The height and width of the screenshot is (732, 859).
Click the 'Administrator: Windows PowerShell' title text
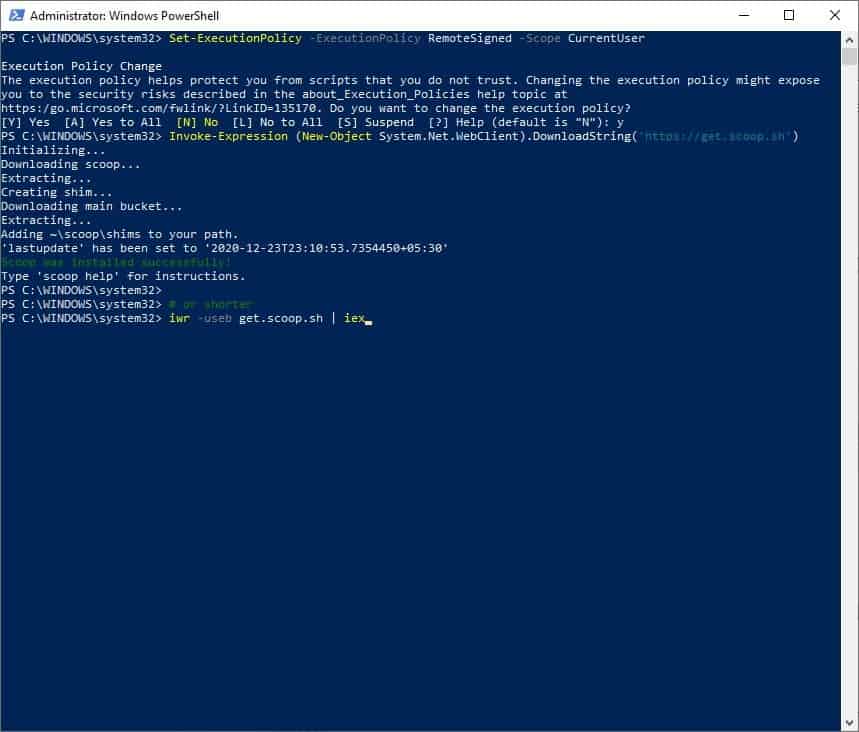click(124, 16)
